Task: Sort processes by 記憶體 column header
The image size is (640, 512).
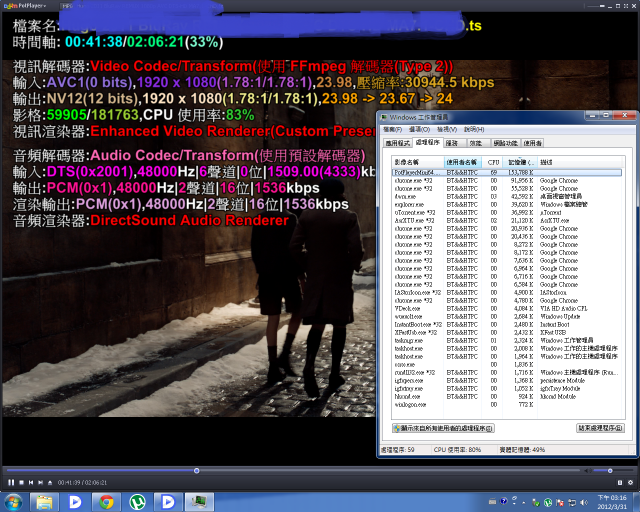Action: (520, 162)
